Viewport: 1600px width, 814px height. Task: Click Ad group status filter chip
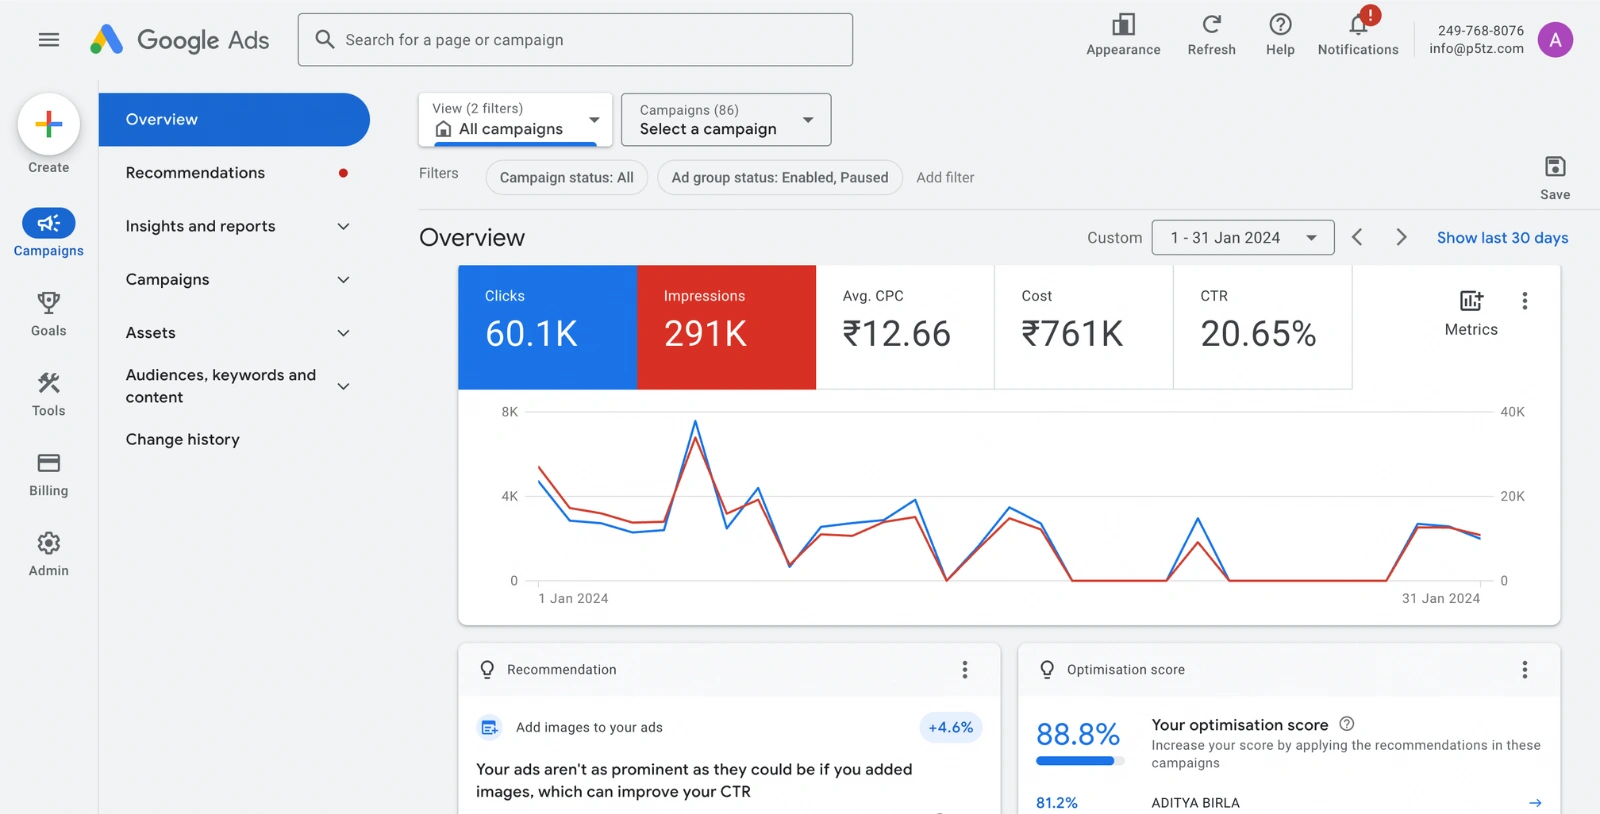pos(780,177)
